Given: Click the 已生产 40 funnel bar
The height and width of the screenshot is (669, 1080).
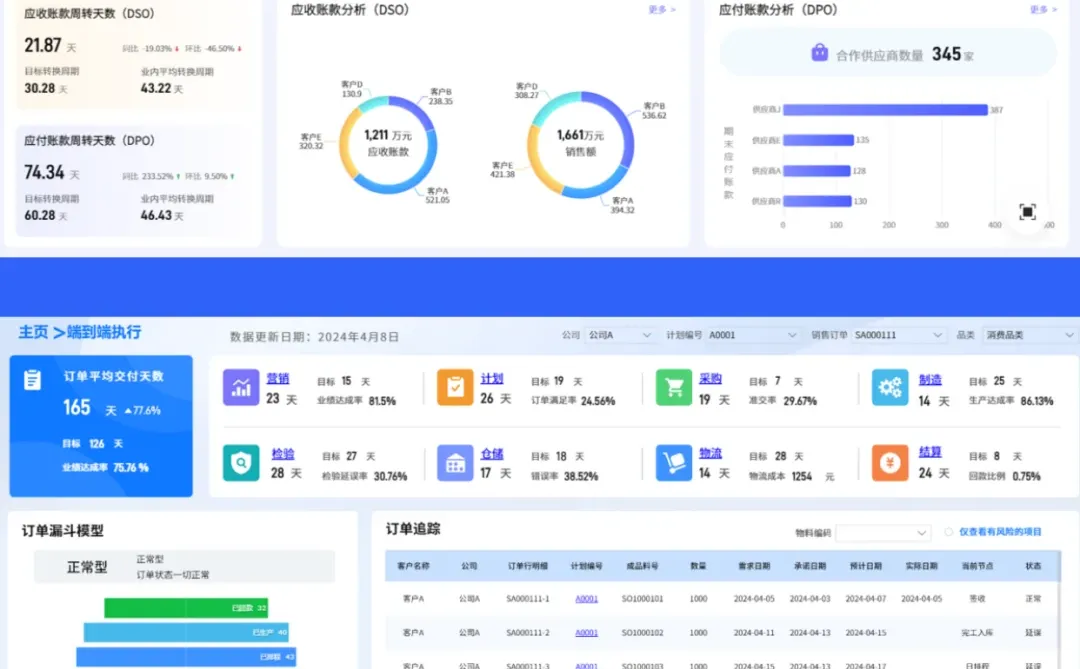Looking at the screenshot, I should pos(186,632).
